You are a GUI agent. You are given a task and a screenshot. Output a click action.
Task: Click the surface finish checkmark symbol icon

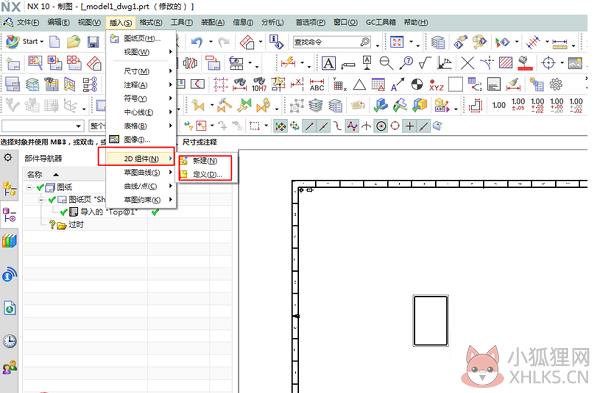pos(424,63)
